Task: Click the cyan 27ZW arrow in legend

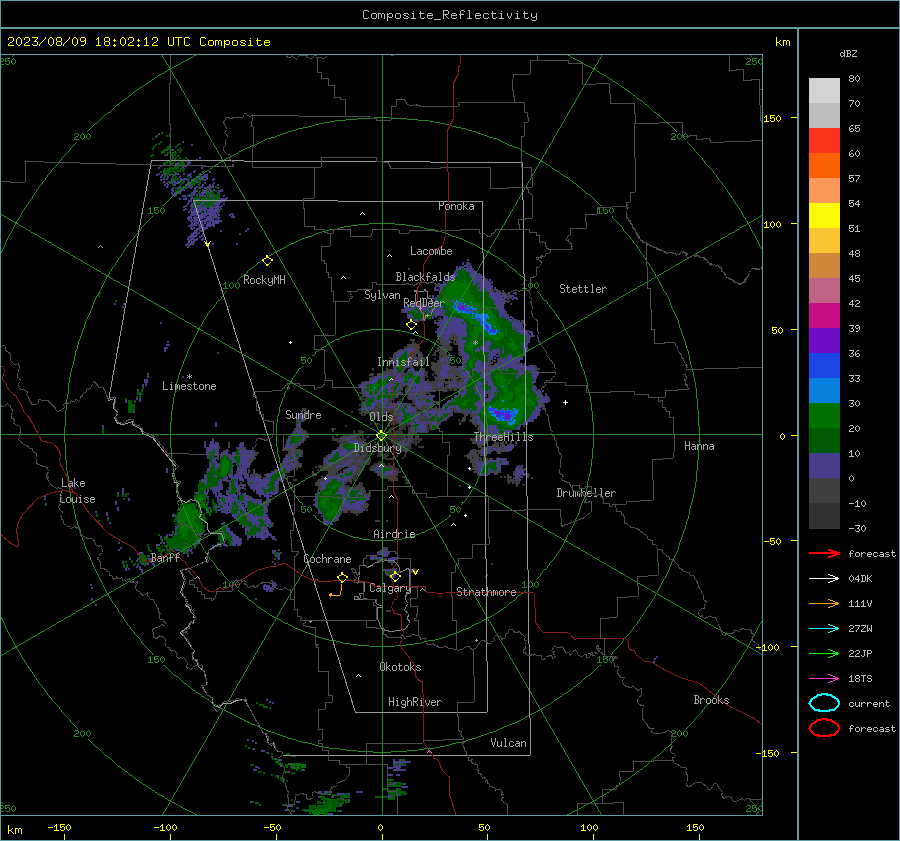Action: point(824,629)
